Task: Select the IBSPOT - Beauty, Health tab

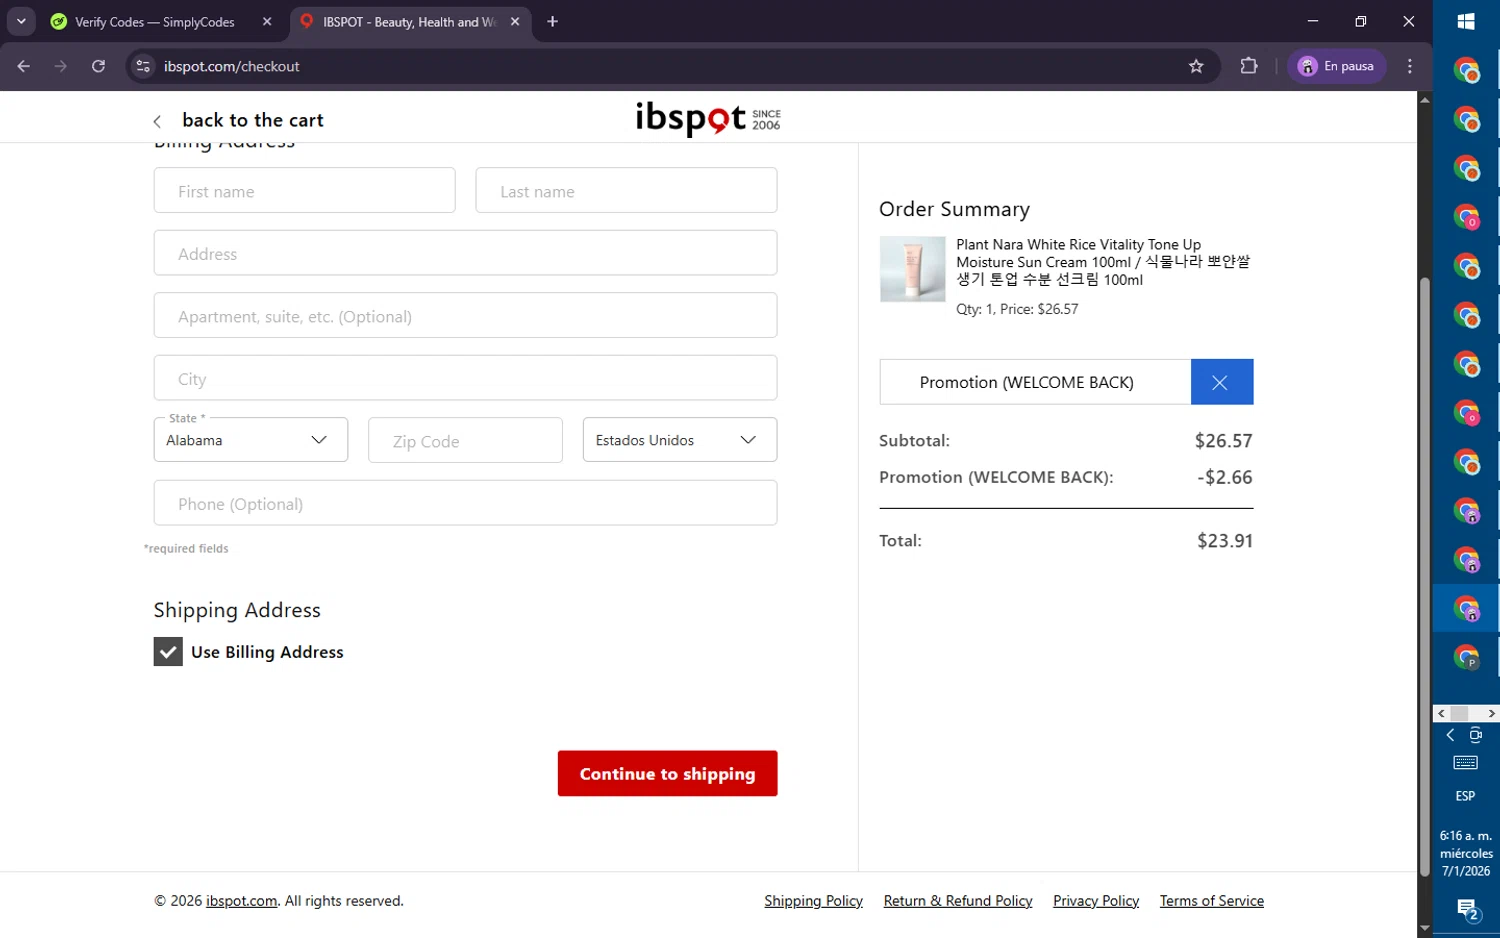Action: pos(409,21)
